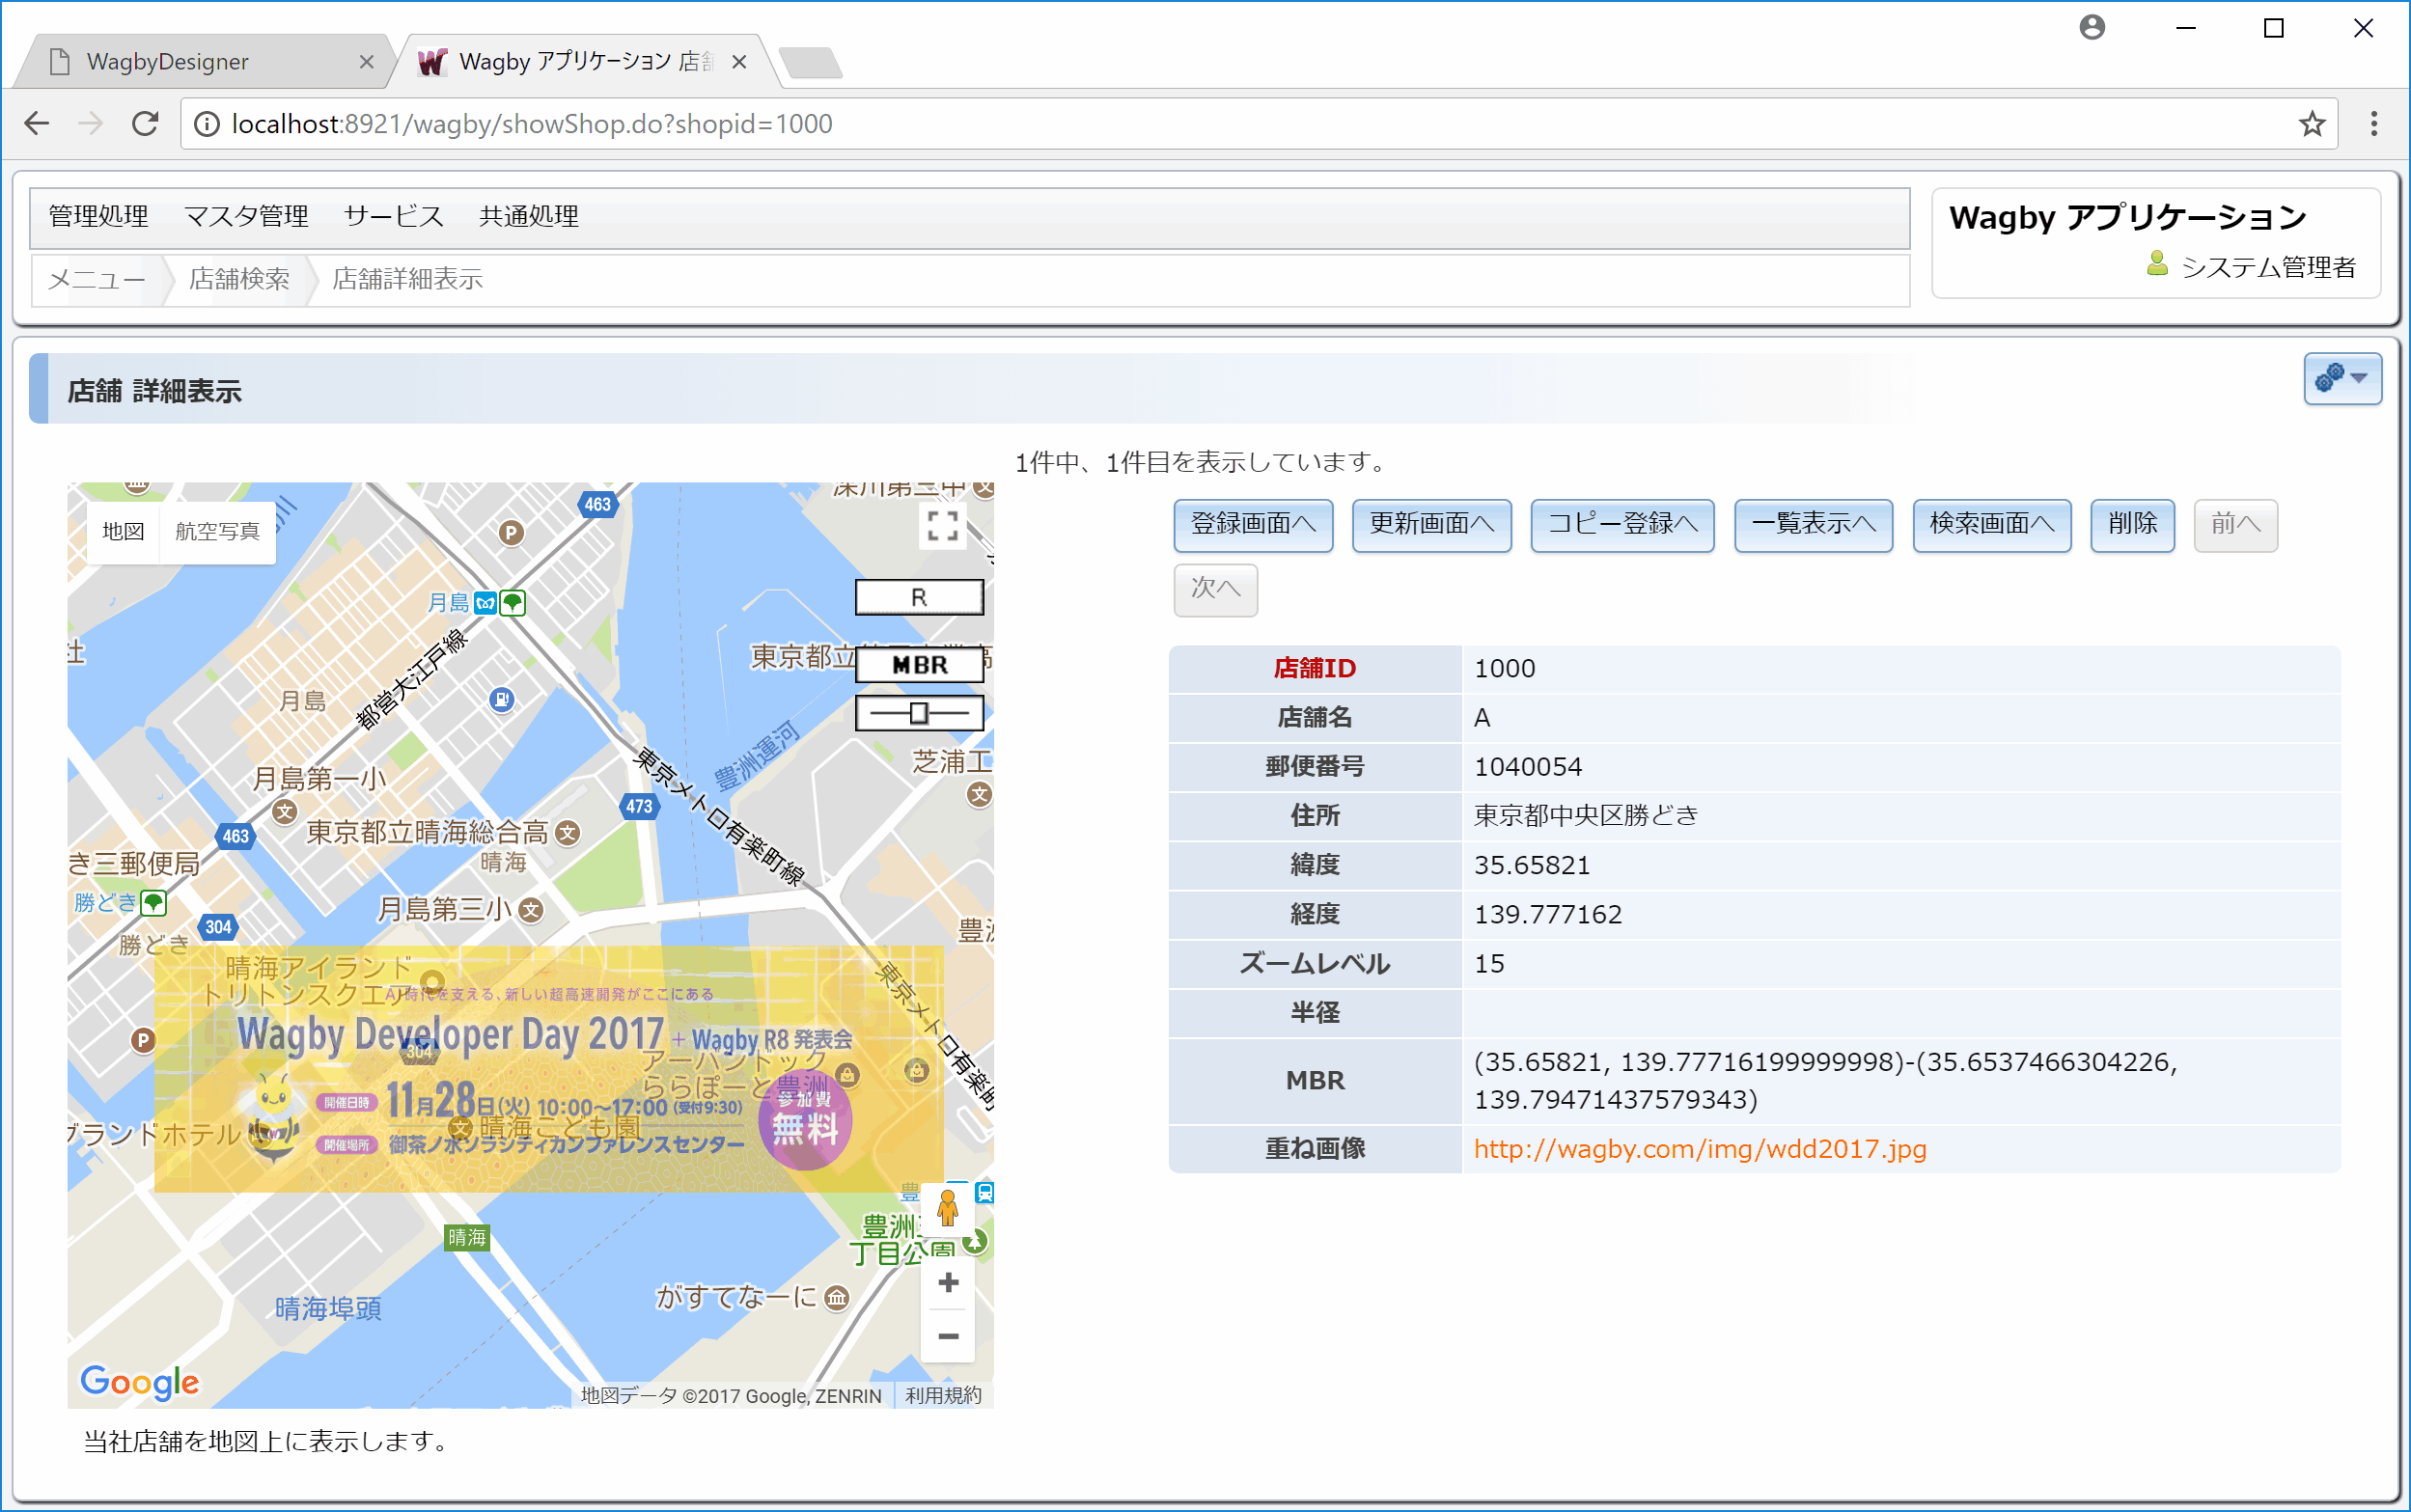
Task: Switch map to 航空写真 aerial view
Action: [x=217, y=531]
